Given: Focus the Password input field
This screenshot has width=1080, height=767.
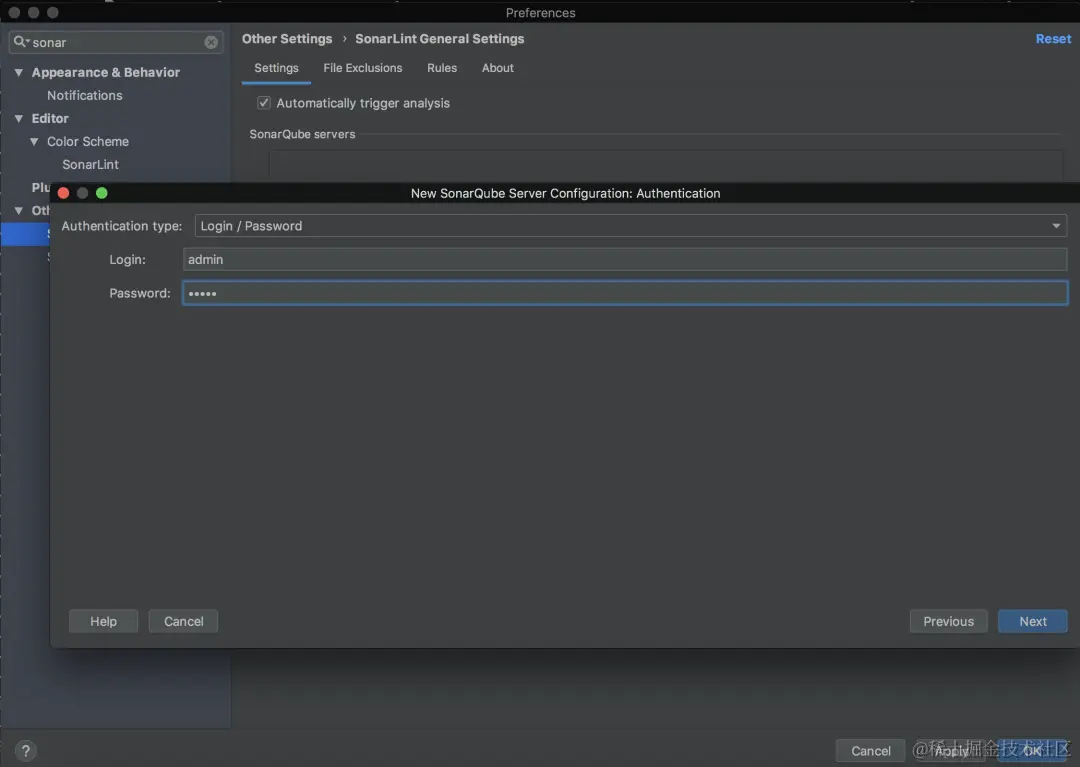Looking at the screenshot, I should coord(625,293).
